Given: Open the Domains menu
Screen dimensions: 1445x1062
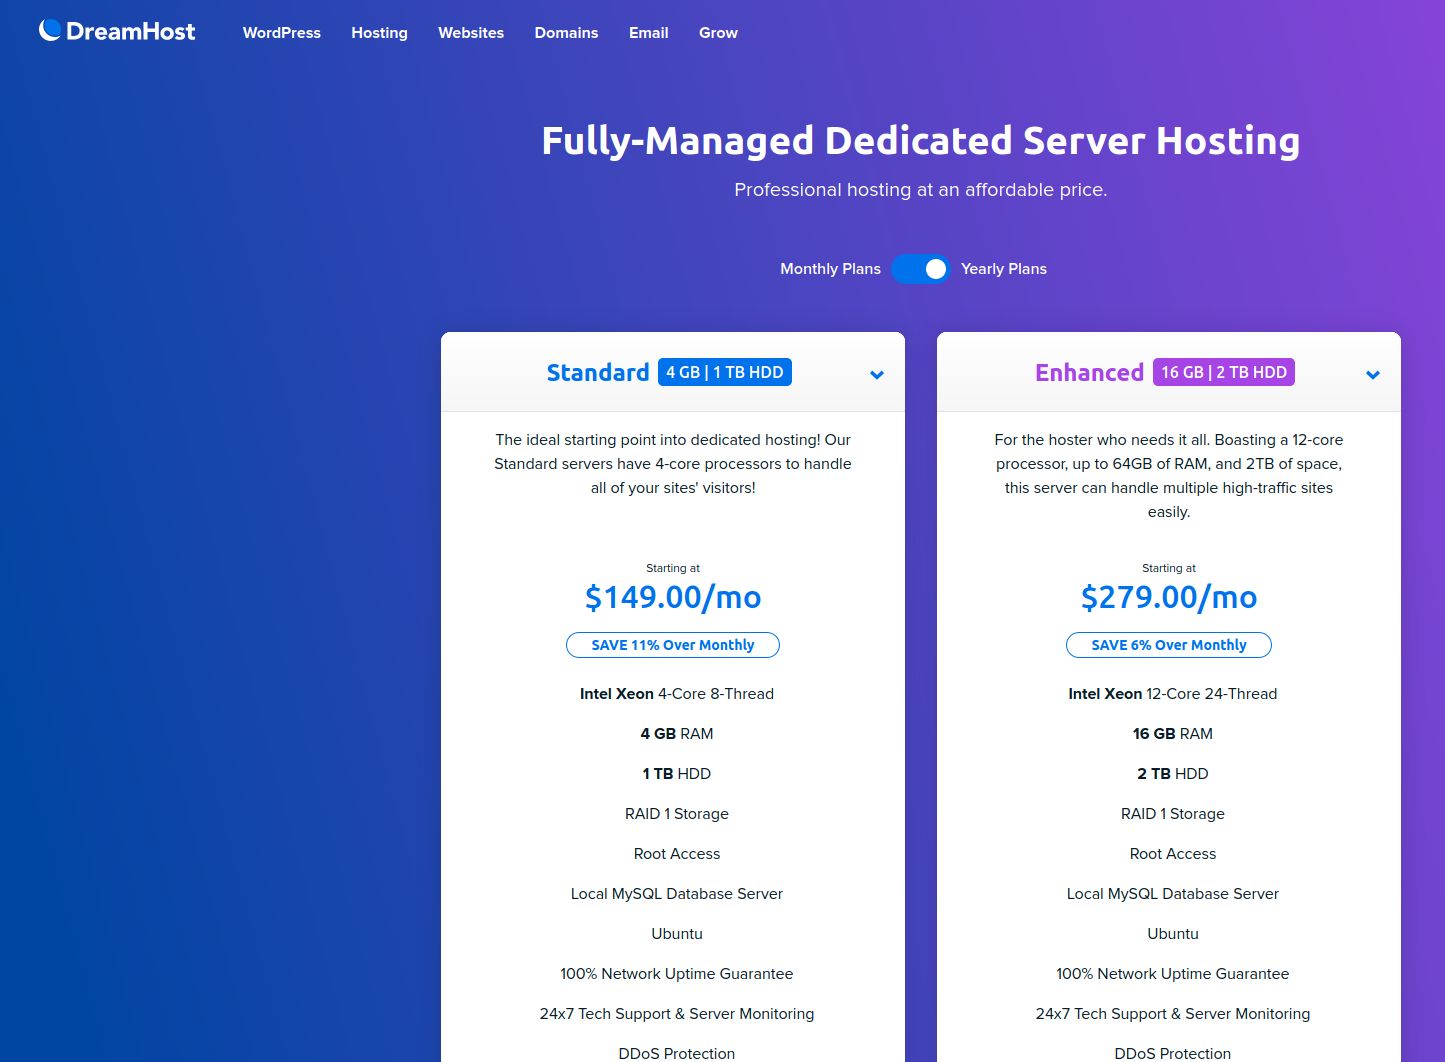Looking at the screenshot, I should [x=566, y=32].
